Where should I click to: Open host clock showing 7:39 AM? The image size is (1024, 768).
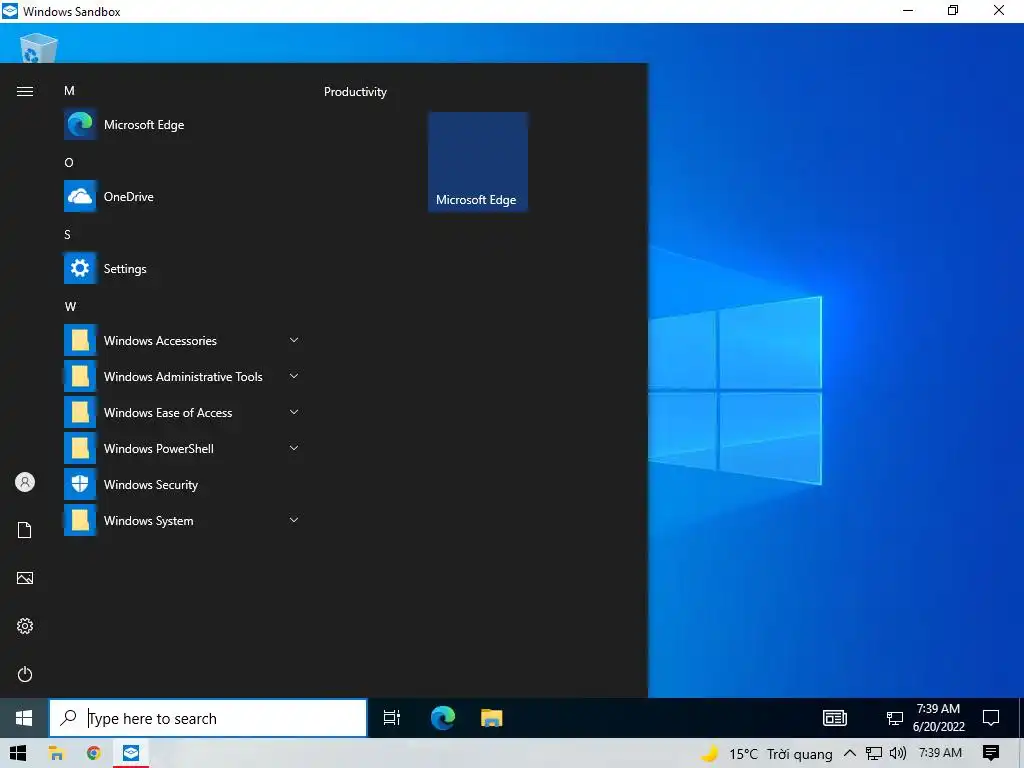tap(940, 753)
